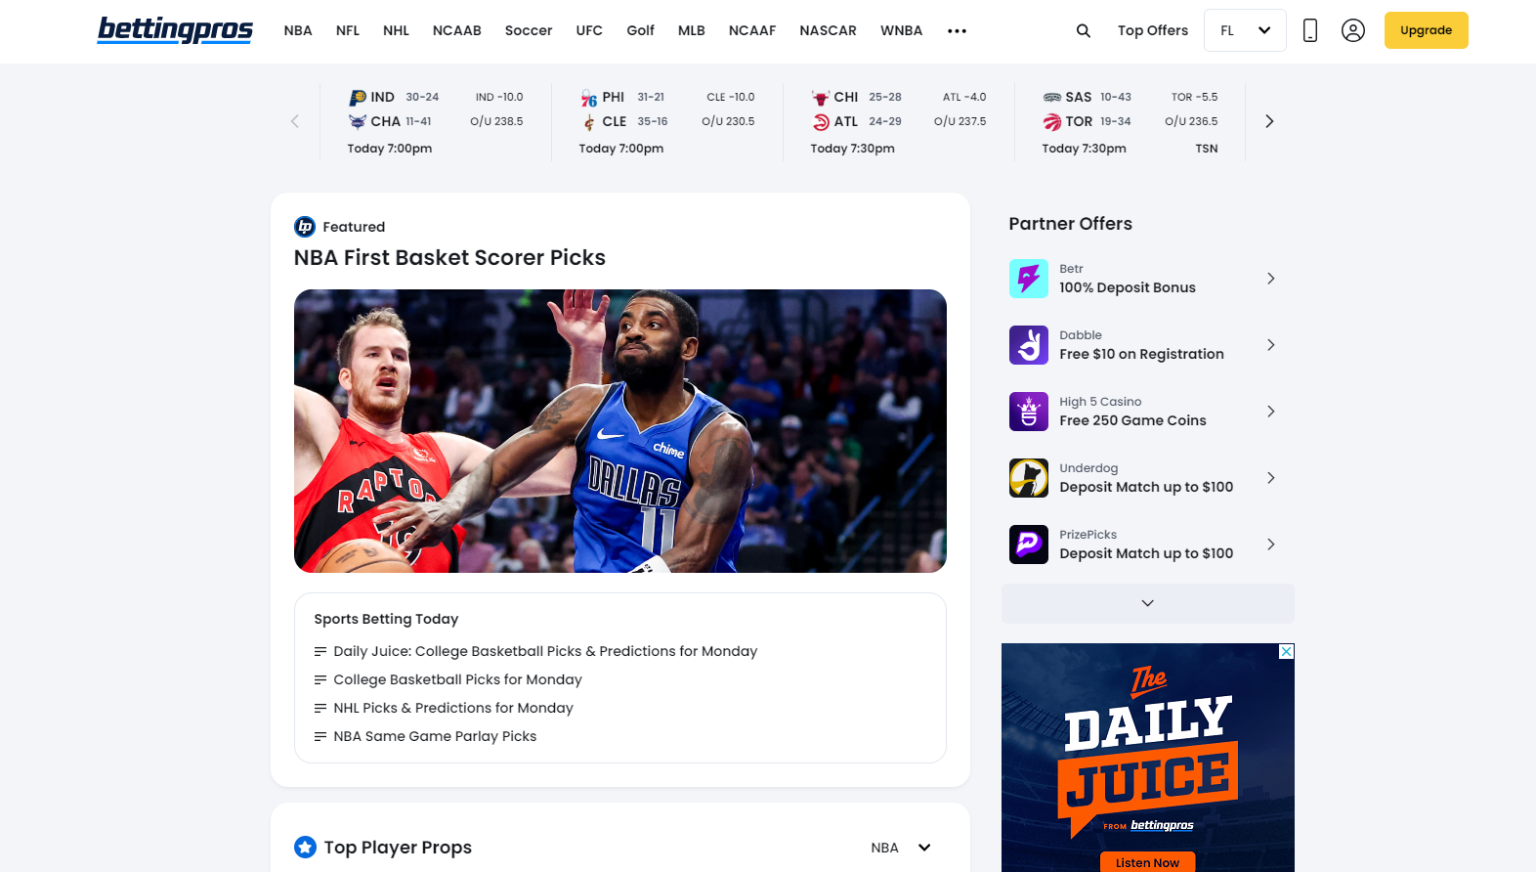This screenshot has height=872, width=1536.
Task: Click the Dabble partner offer icon
Action: (x=1028, y=345)
